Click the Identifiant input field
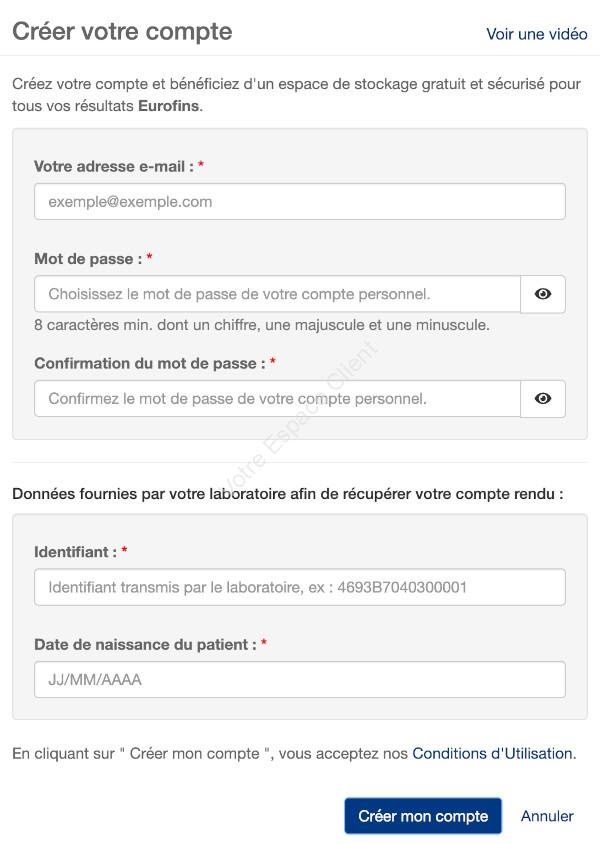The image size is (600, 844). [x=300, y=587]
